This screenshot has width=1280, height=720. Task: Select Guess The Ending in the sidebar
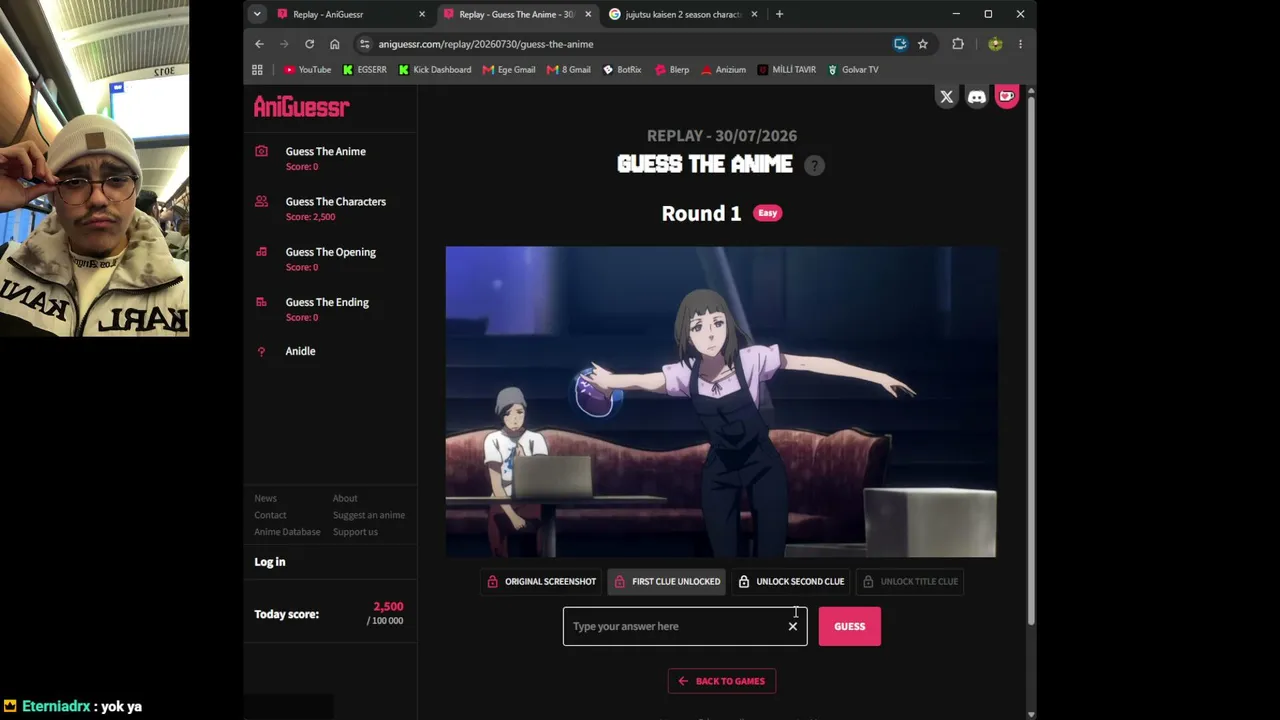tap(327, 302)
